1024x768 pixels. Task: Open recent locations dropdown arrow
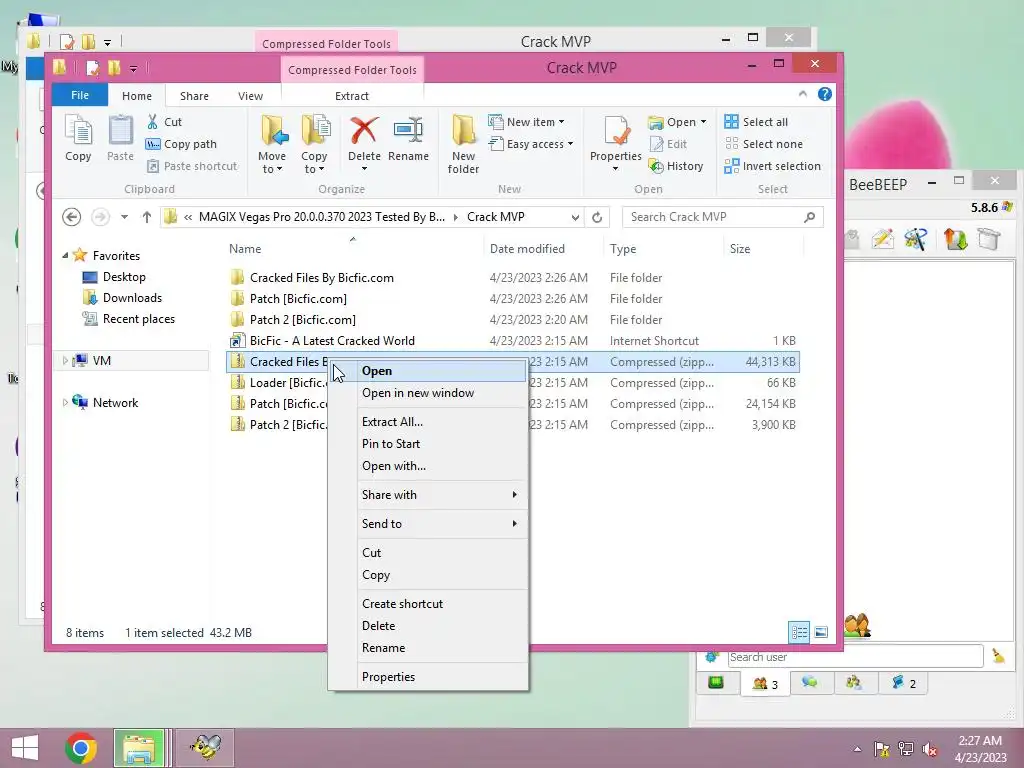pos(124,217)
